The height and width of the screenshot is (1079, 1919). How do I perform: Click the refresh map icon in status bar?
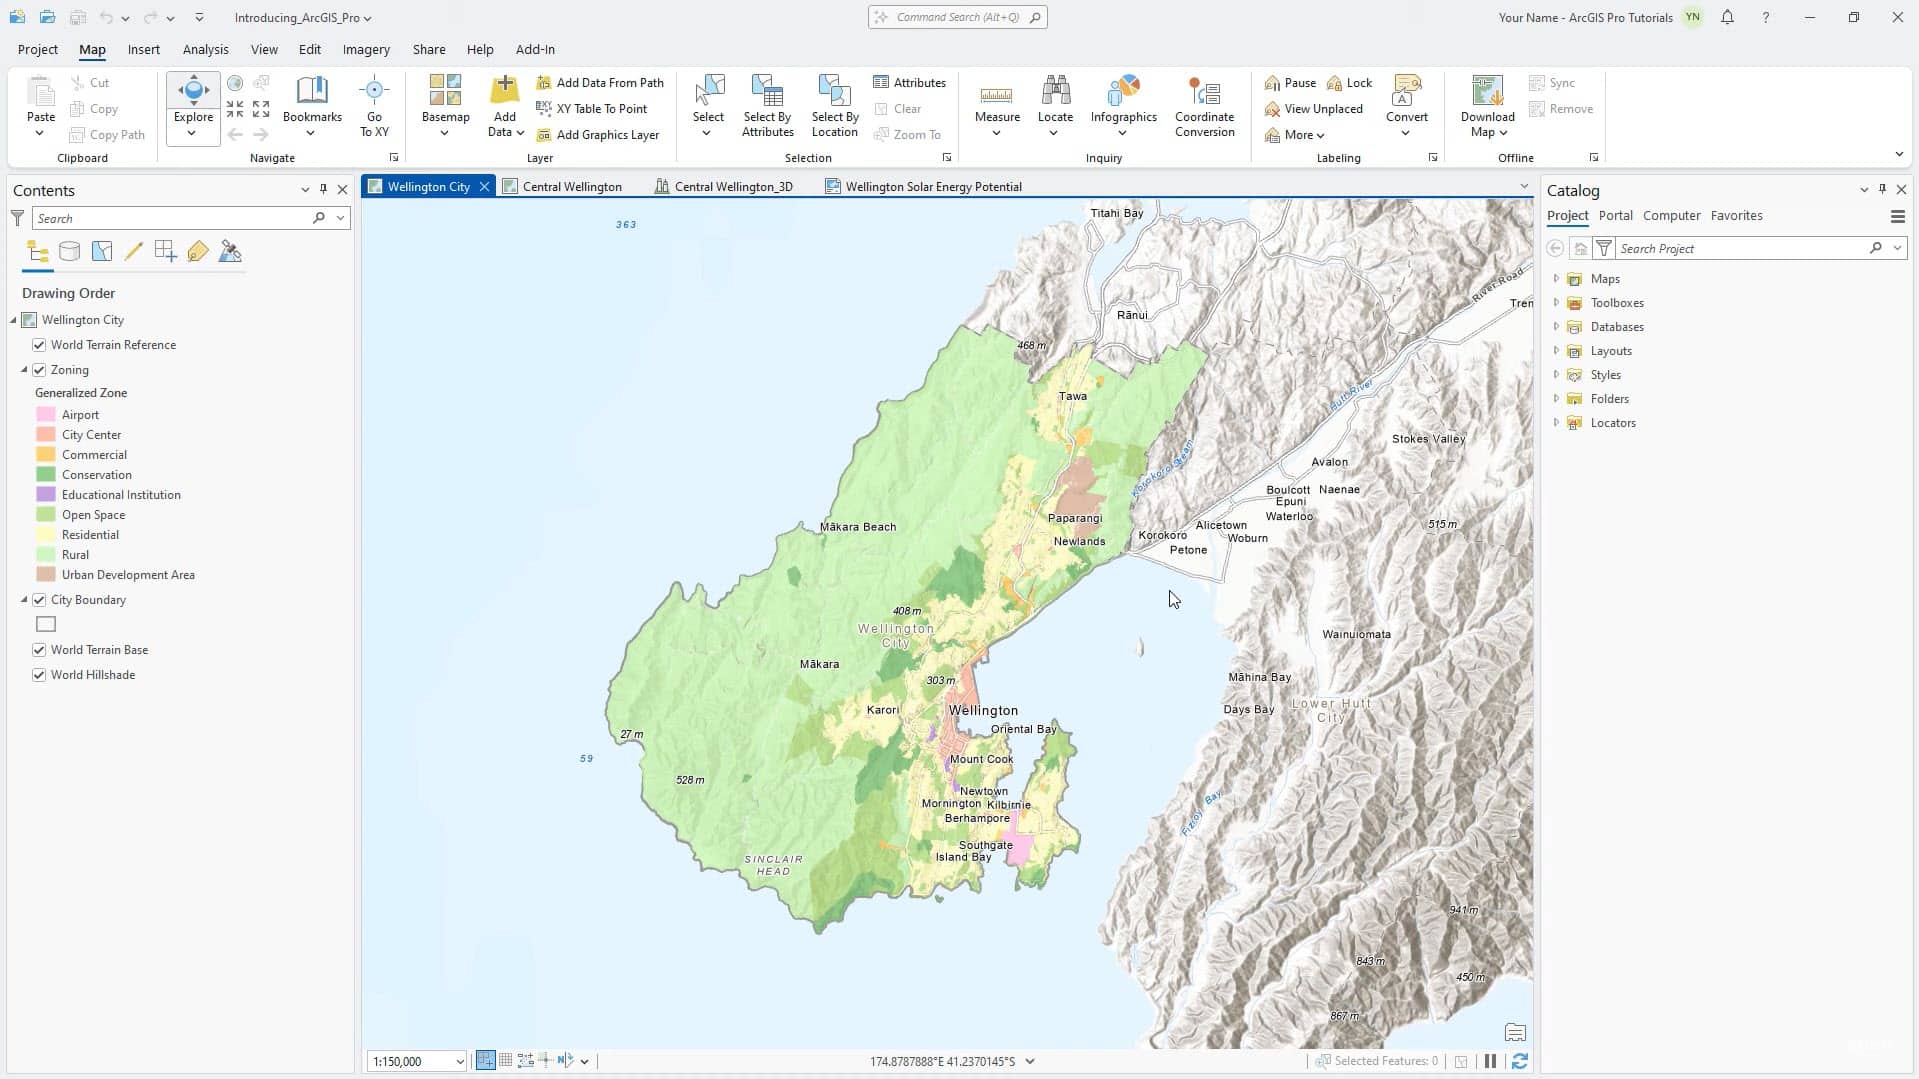(x=1519, y=1061)
